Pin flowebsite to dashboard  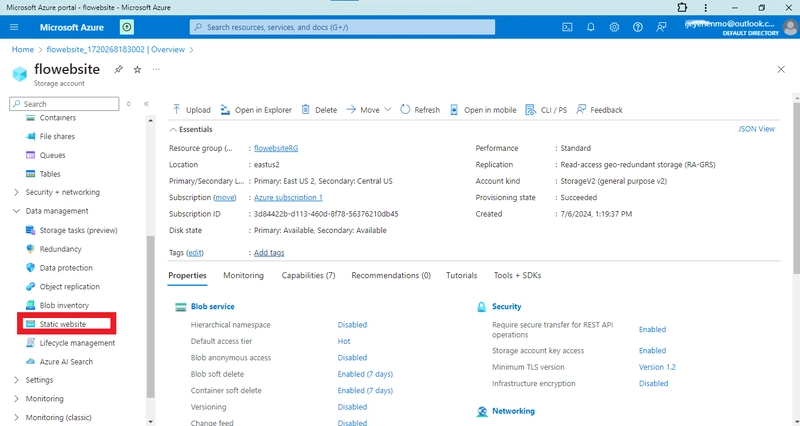pos(118,69)
